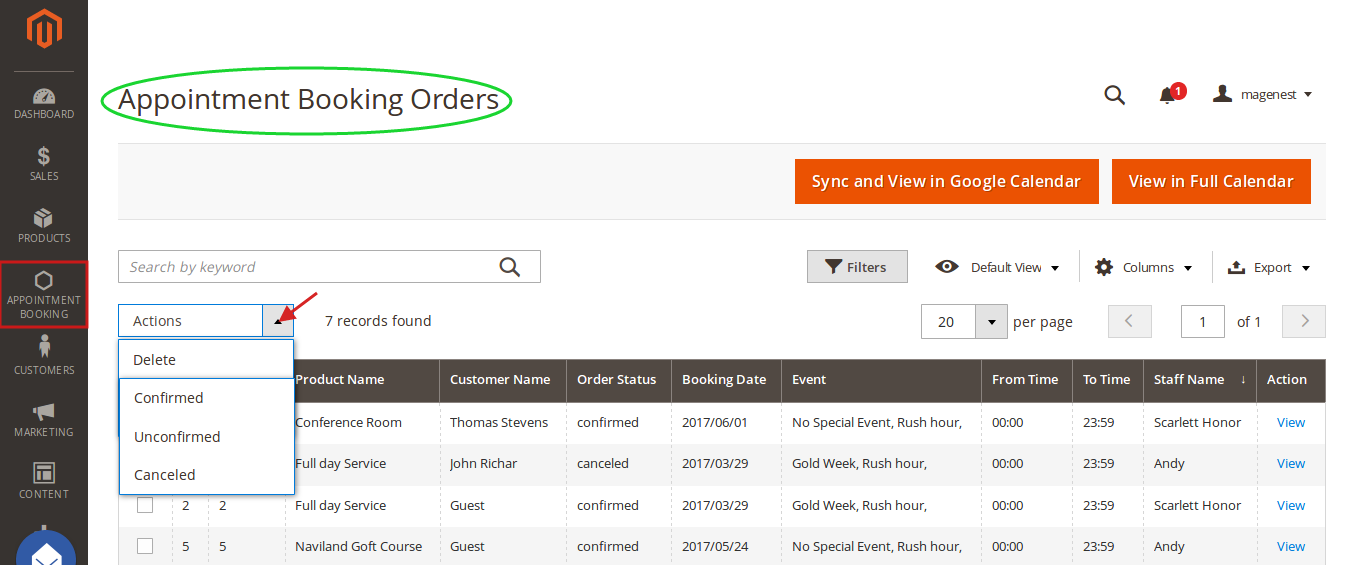Viewport: 1356px width, 565px height.
Task: Click the Magento logo icon
Action: (44, 30)
